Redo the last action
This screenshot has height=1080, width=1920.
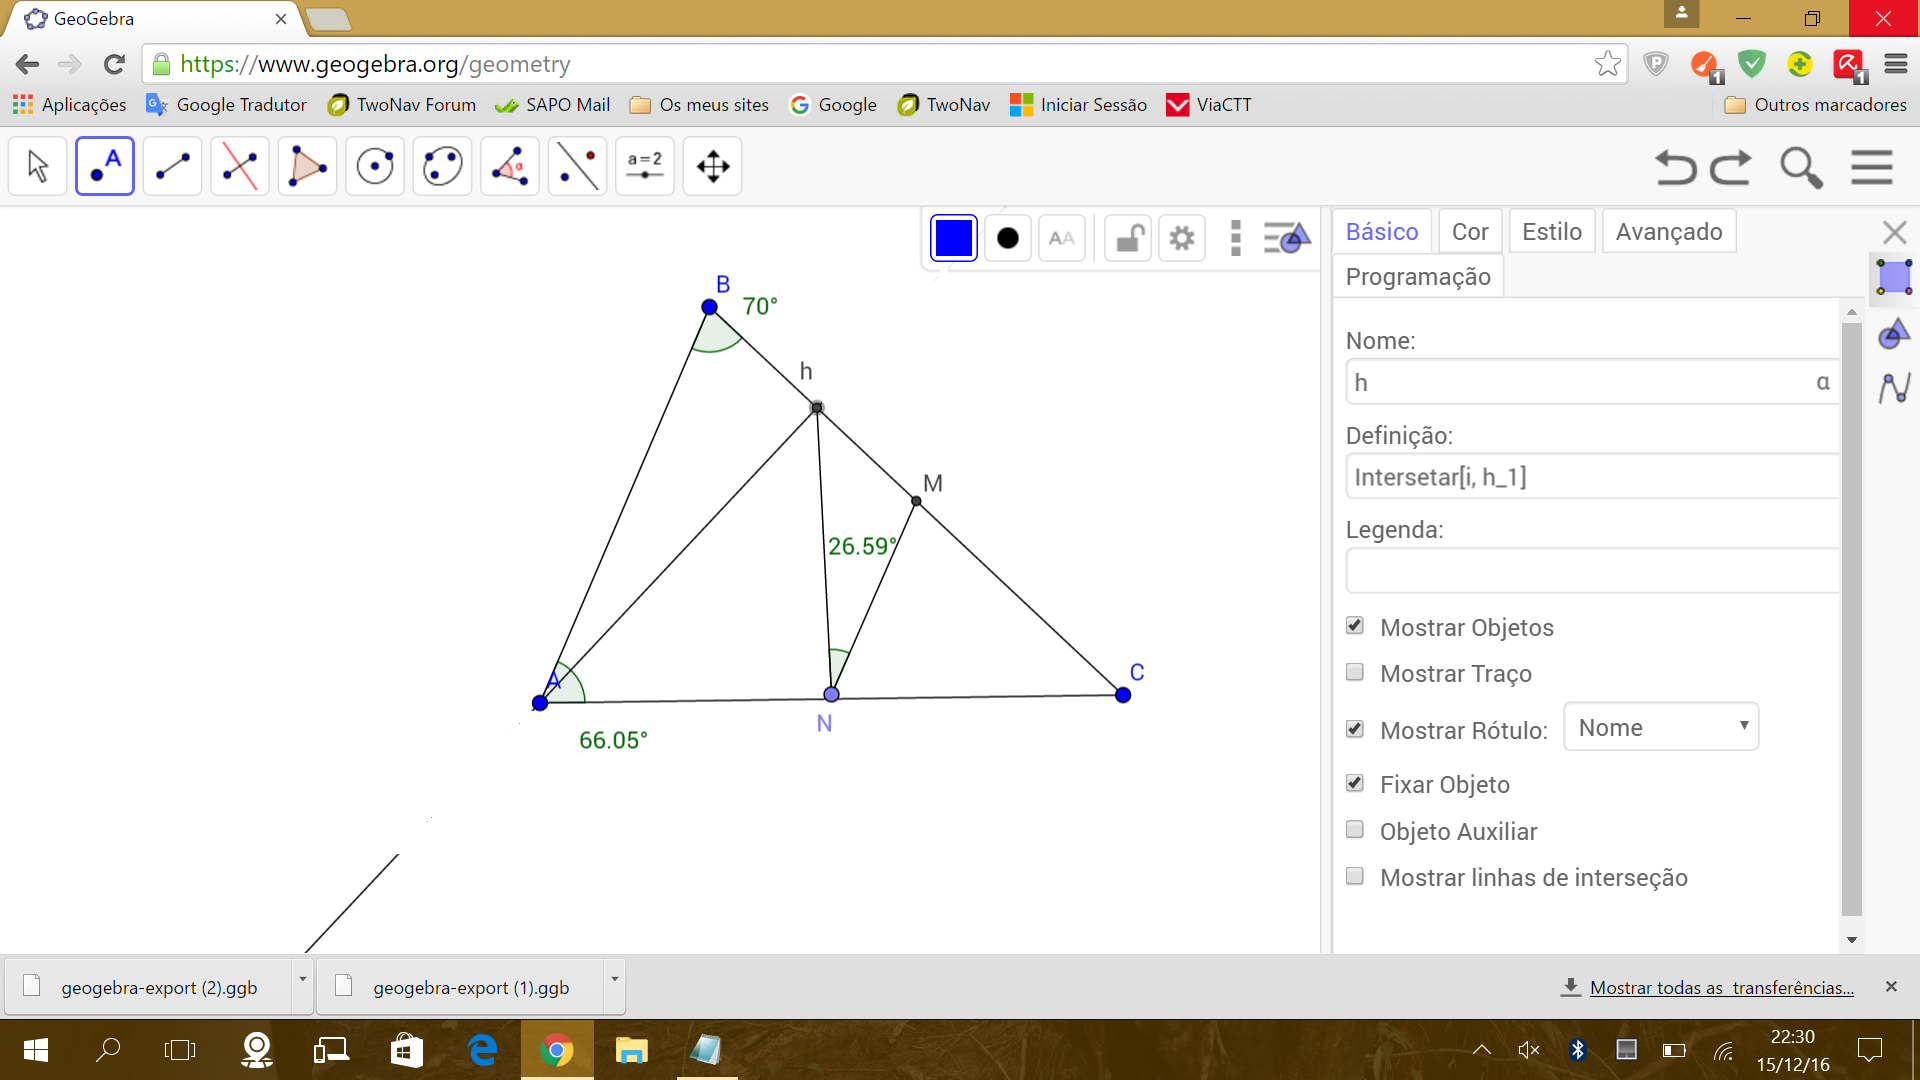1731,167
